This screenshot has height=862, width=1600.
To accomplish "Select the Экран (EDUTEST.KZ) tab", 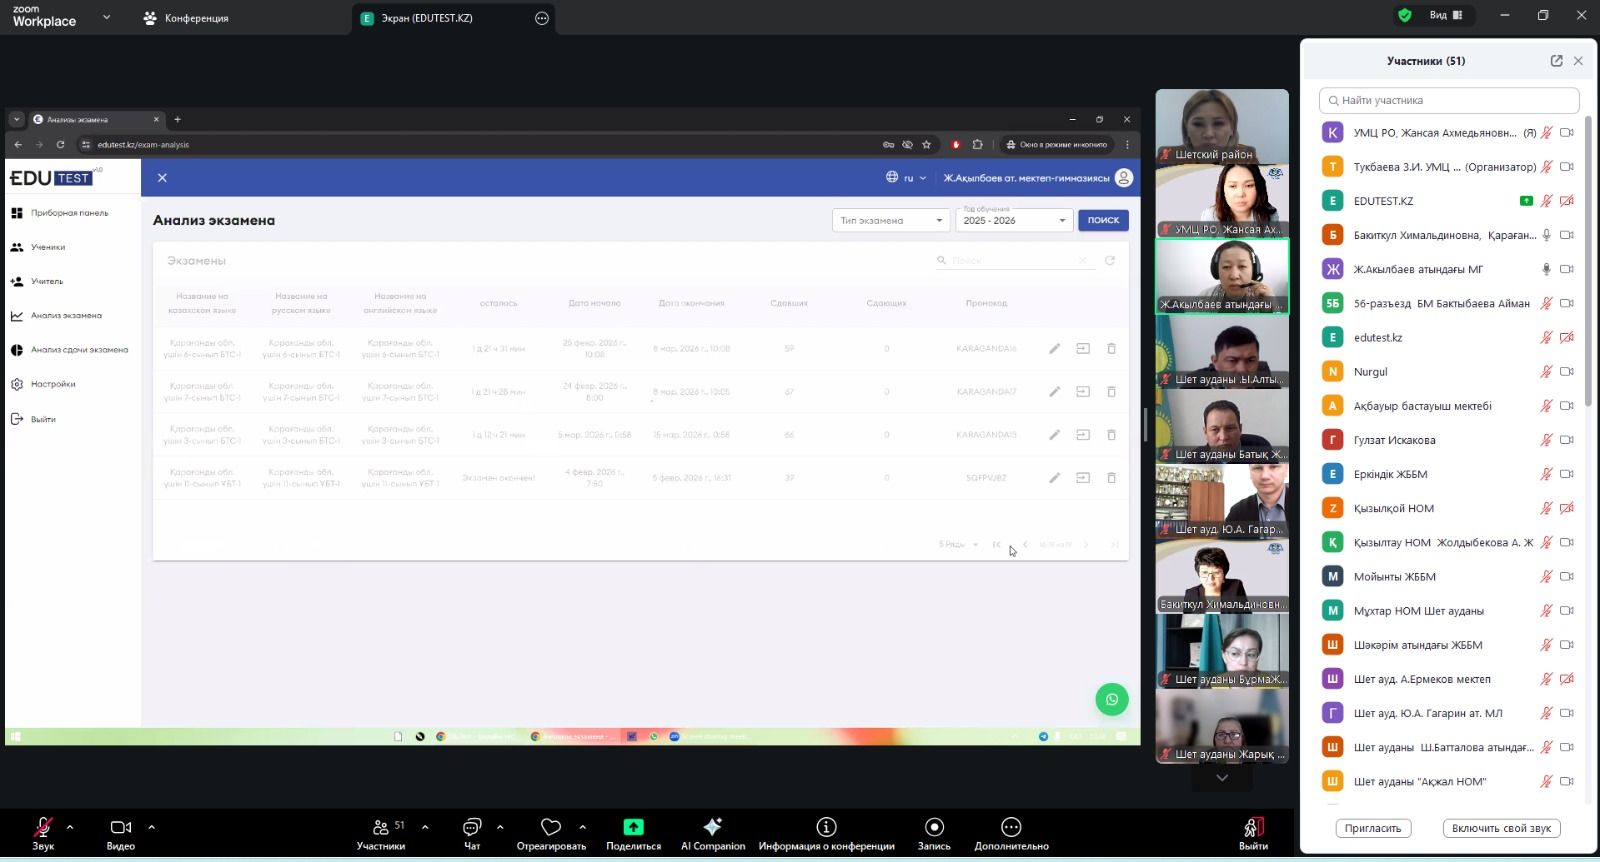I will (x=427, y=18).
